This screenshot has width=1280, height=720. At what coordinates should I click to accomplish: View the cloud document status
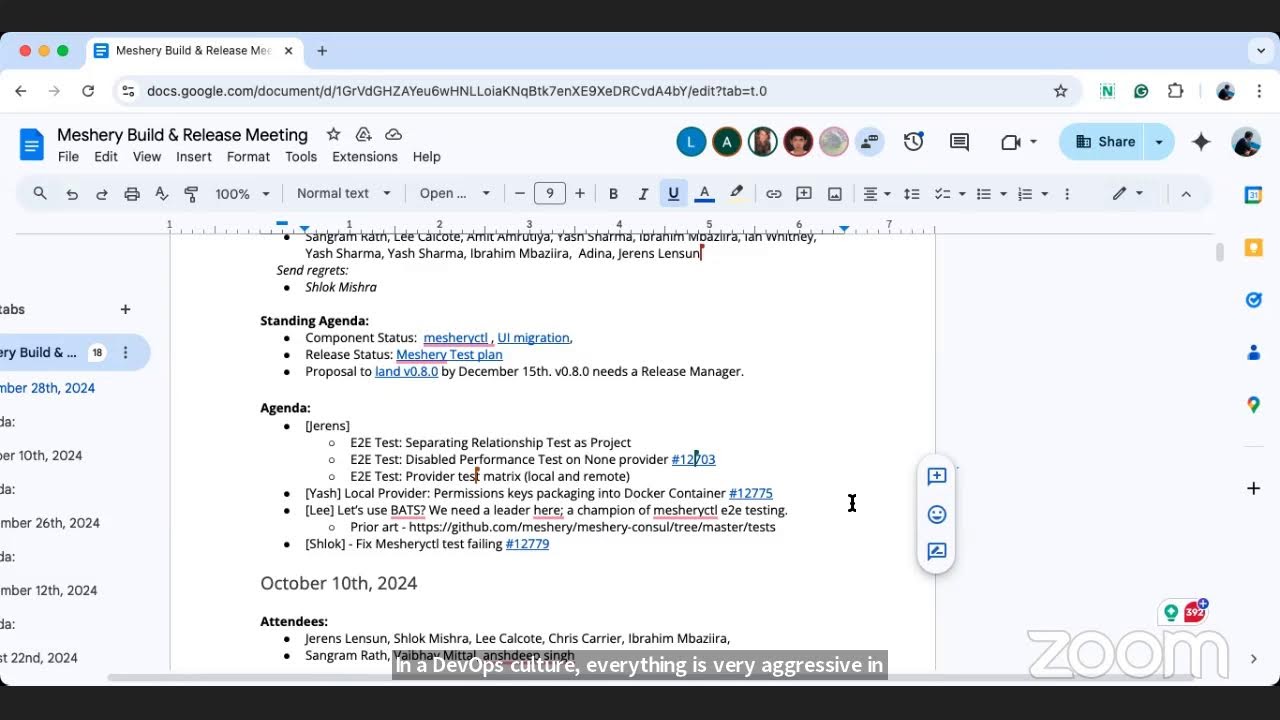(x=394, y=134)
